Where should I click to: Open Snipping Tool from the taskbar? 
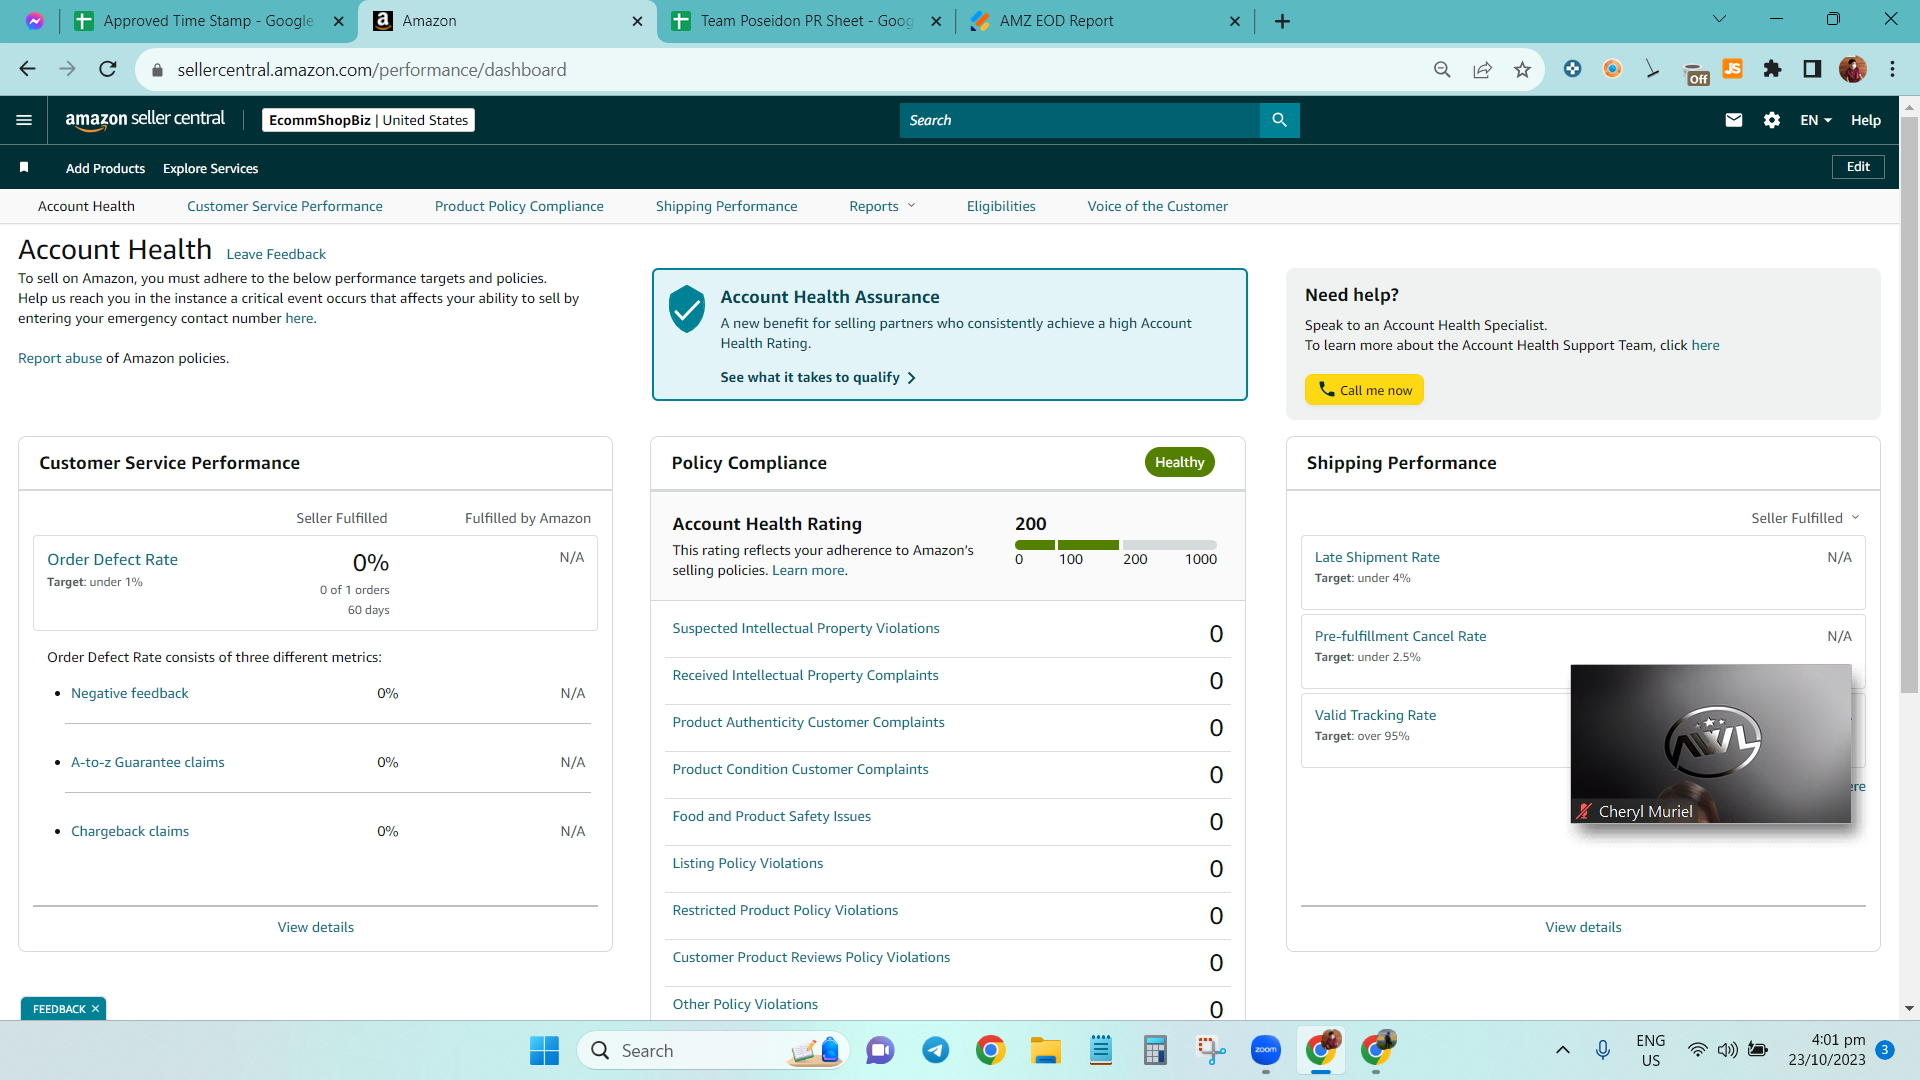click(x=1211, y=1050)
